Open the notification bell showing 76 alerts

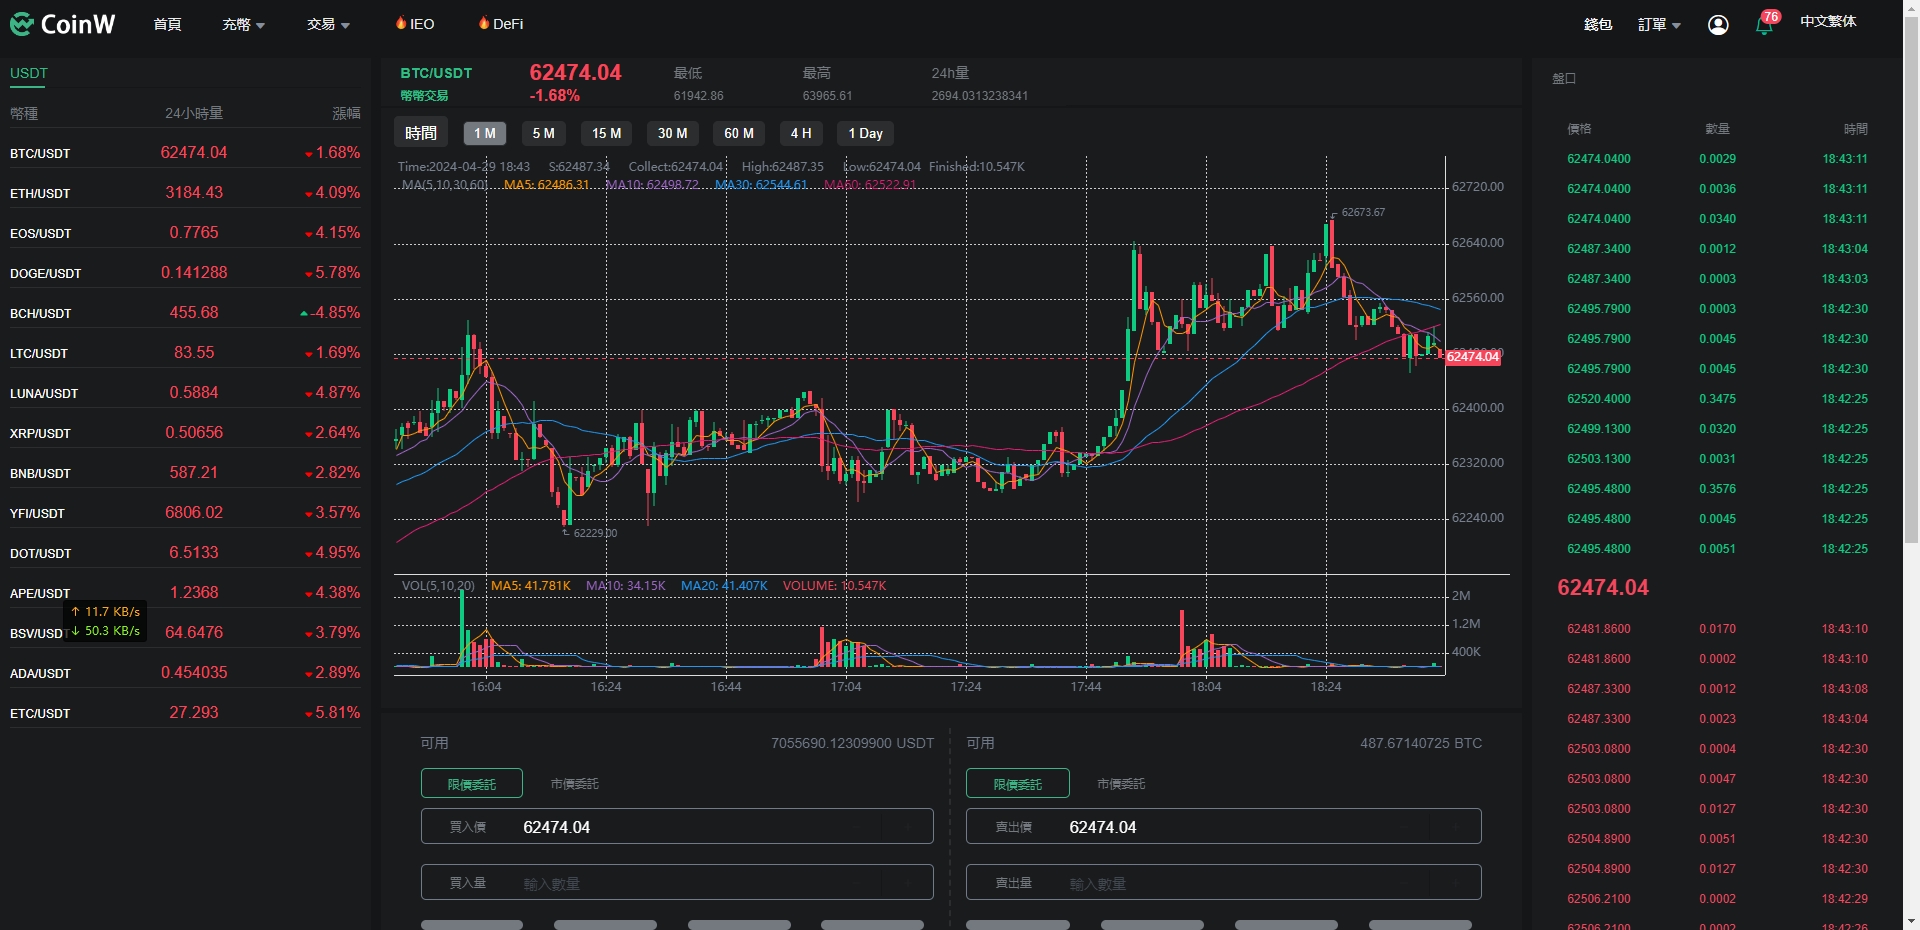(x=1763, y=23)
